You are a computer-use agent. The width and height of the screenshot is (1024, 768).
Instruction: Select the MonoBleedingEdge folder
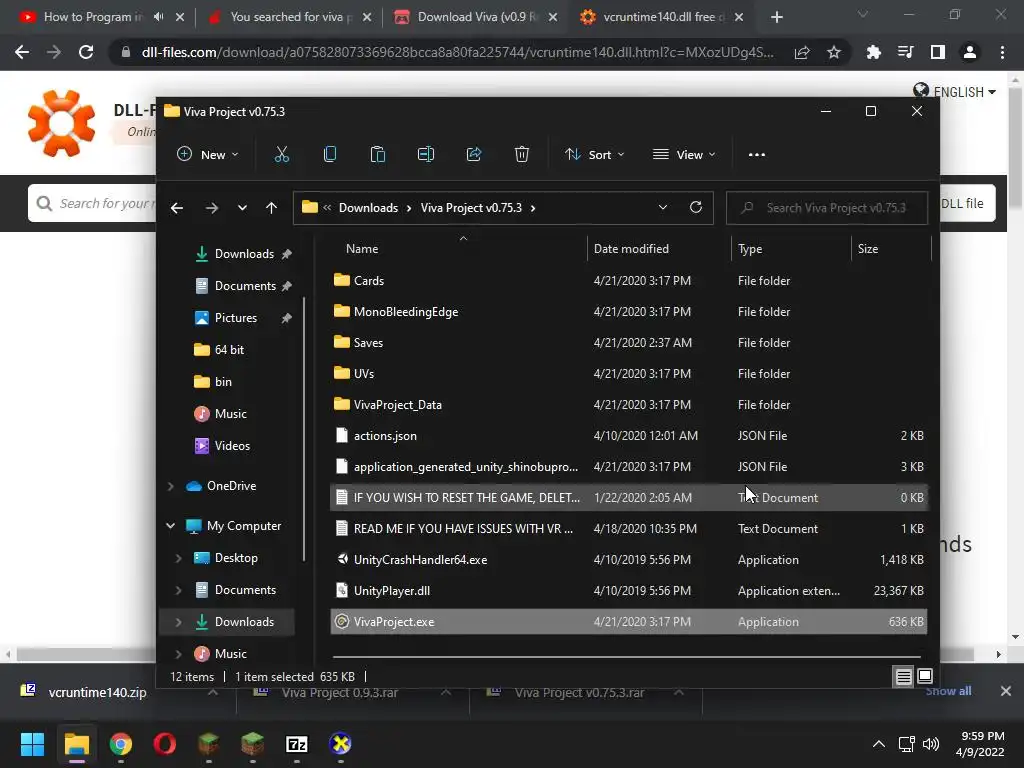click(x=628, y=312)
